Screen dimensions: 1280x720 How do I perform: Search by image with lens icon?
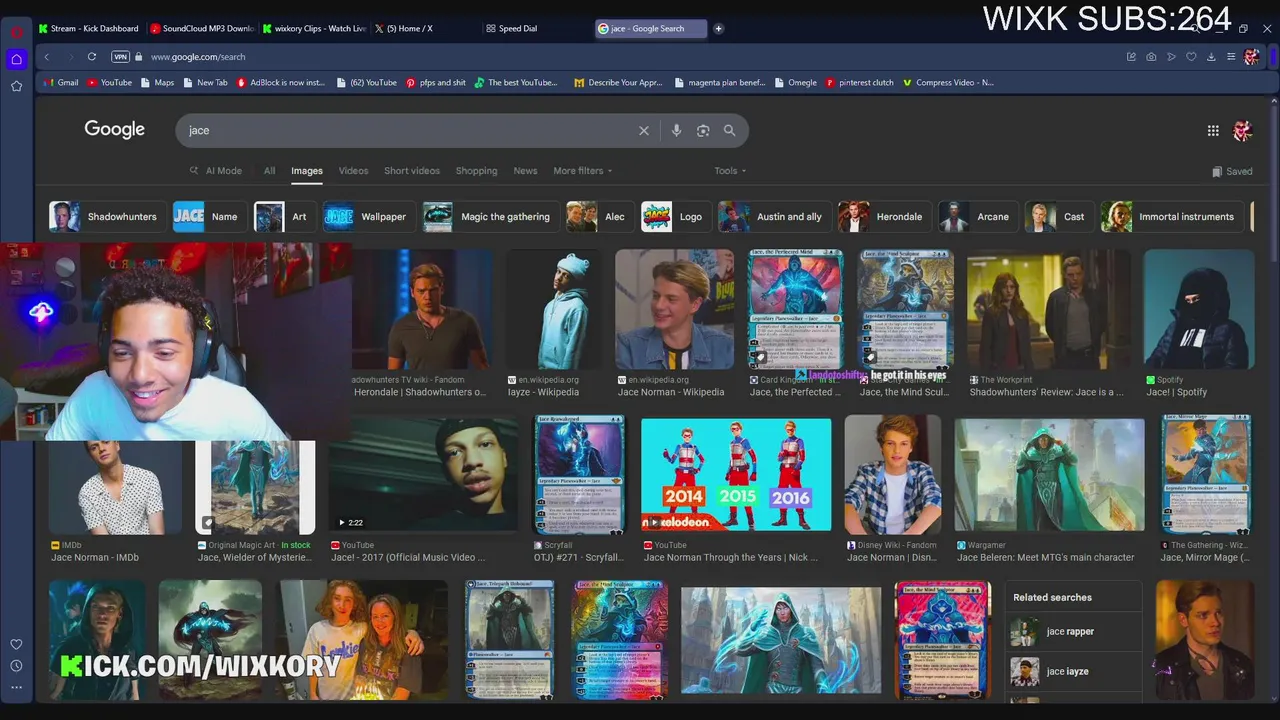pyautogui.click(x=703, y=130)
